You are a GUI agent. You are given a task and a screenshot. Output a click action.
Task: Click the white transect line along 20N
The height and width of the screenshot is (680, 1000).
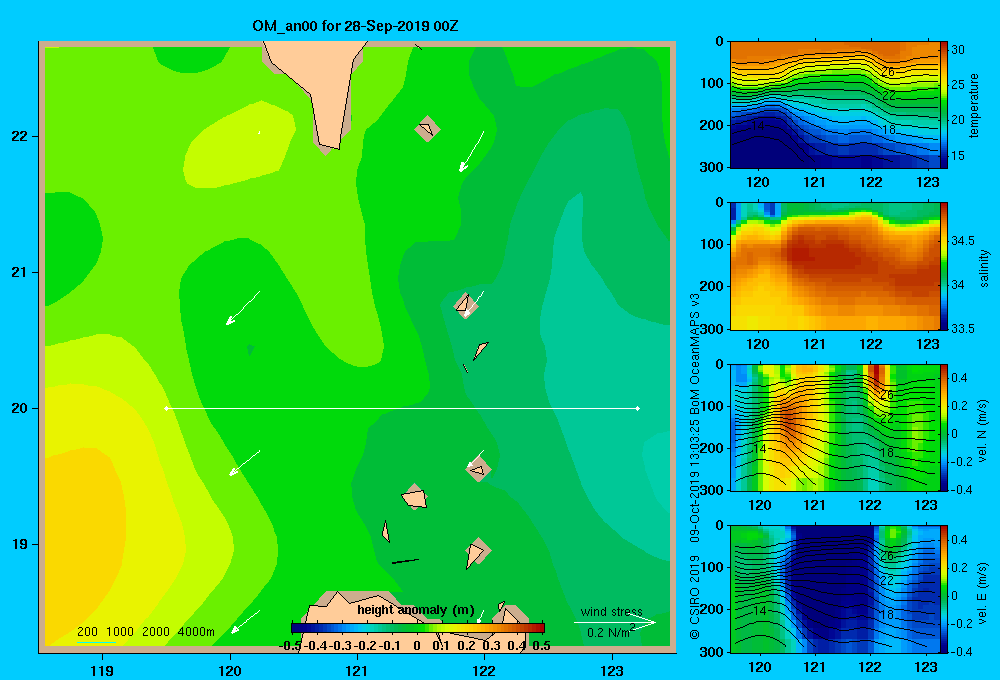[402, 408]
